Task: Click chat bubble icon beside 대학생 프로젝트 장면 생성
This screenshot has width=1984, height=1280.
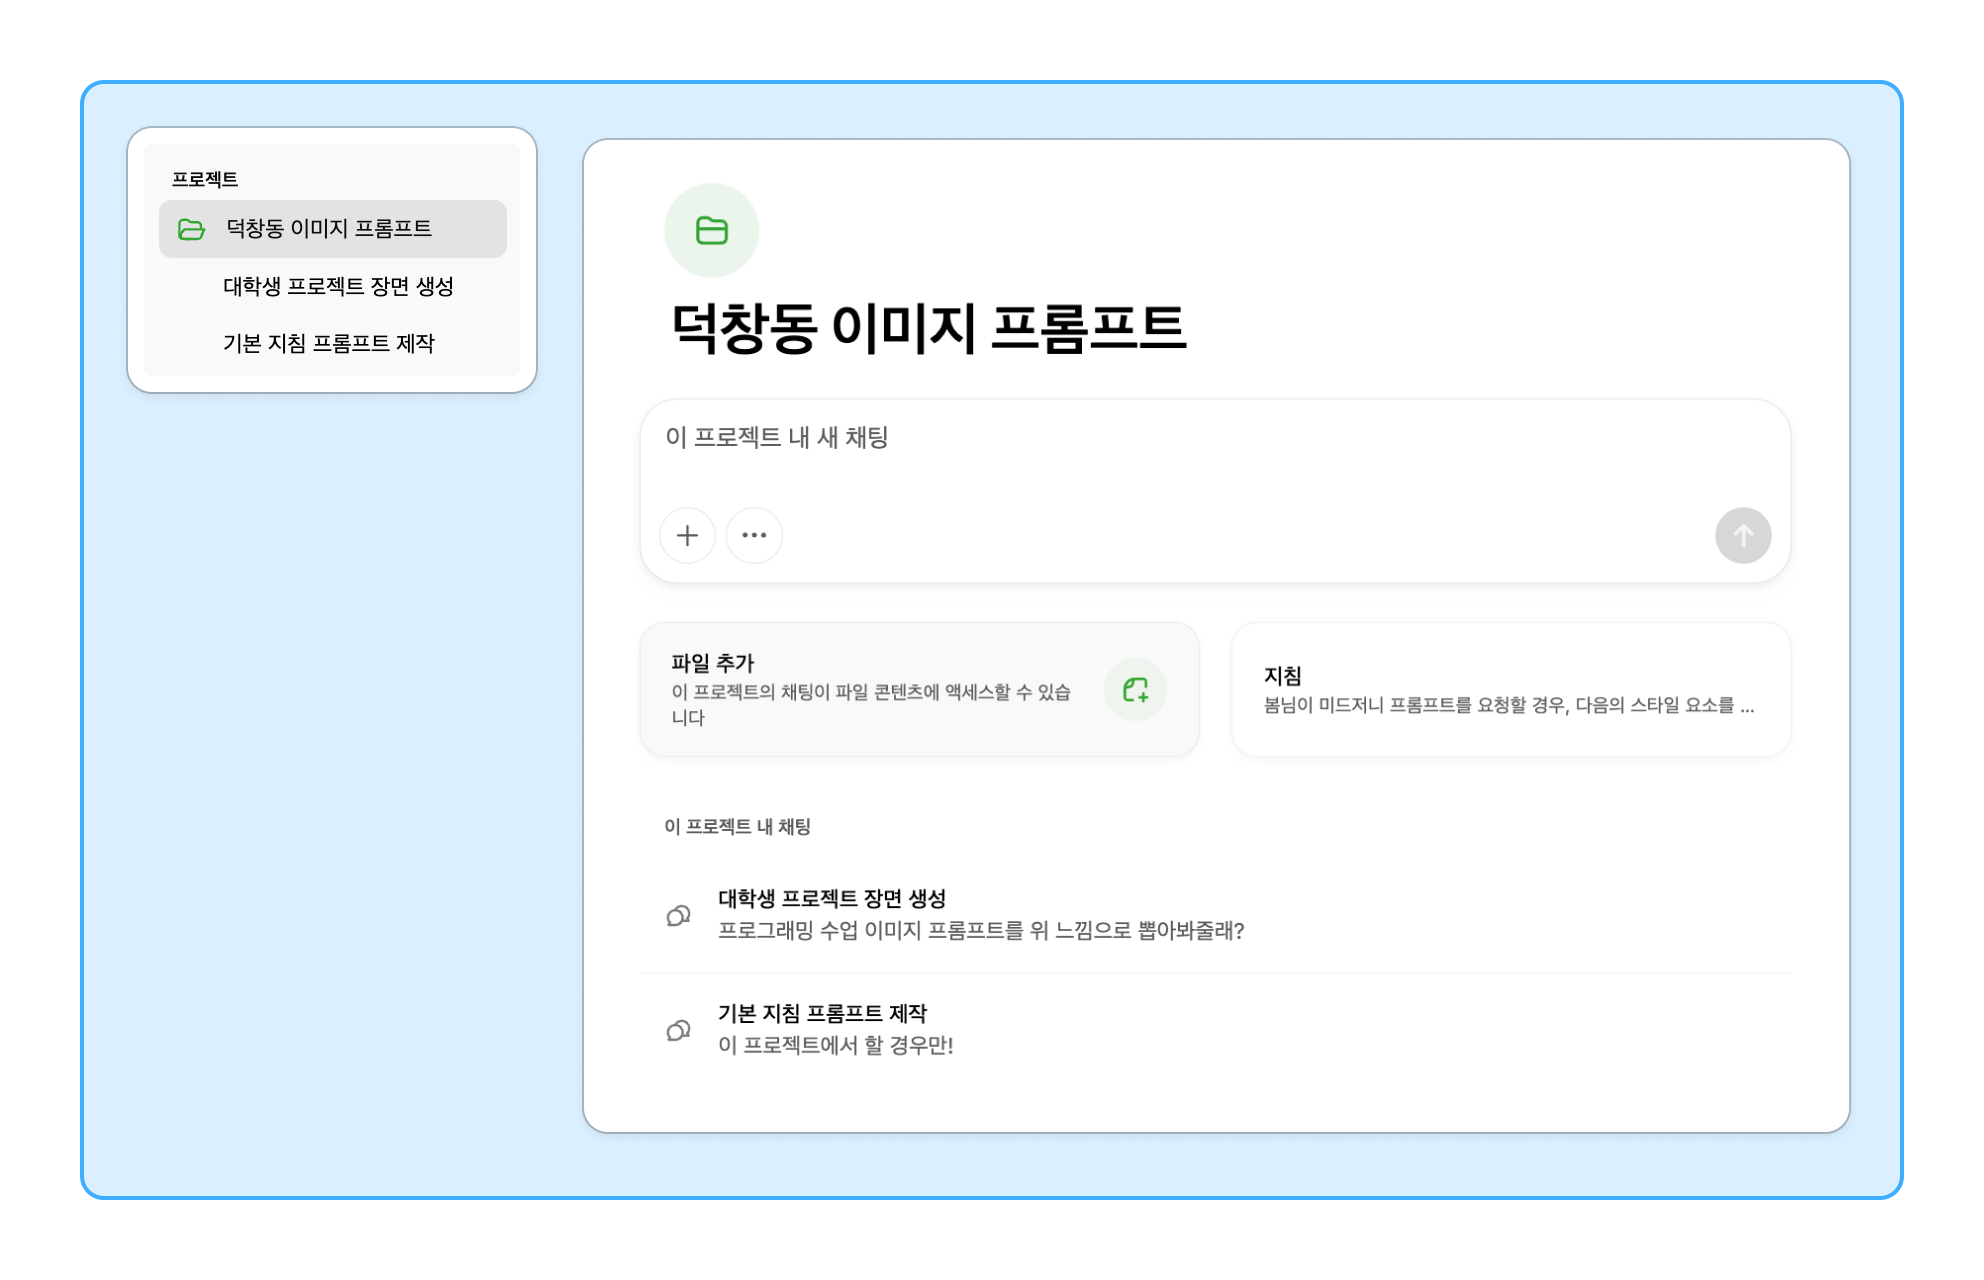Action: click(678, 915)
